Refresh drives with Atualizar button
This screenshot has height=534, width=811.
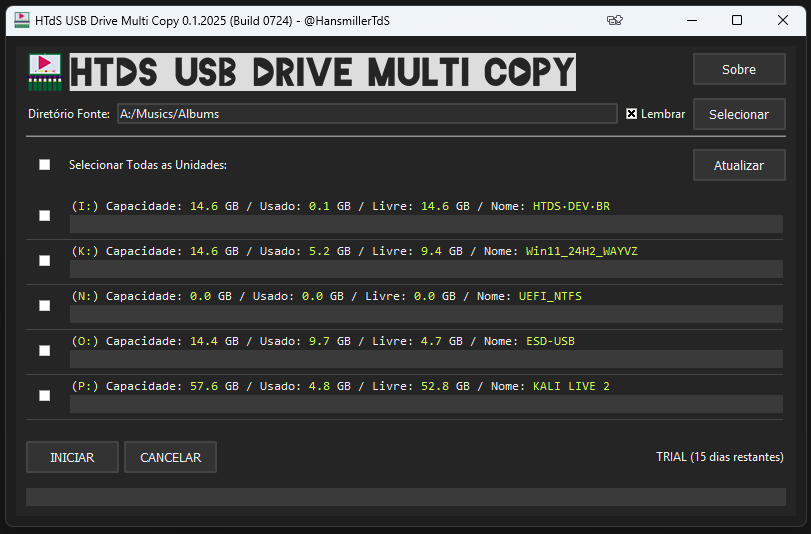pyautogui.click(x=739, y=165)
